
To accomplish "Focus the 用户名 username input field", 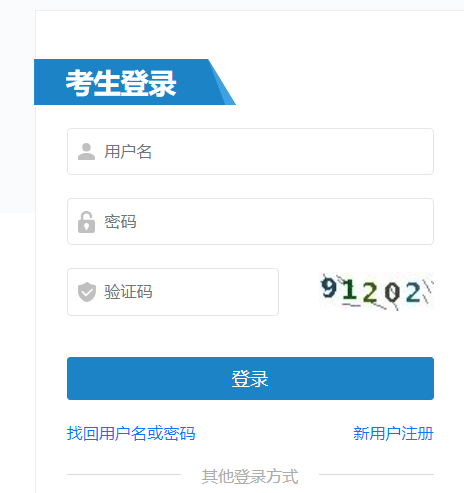I will coord(250,151).
